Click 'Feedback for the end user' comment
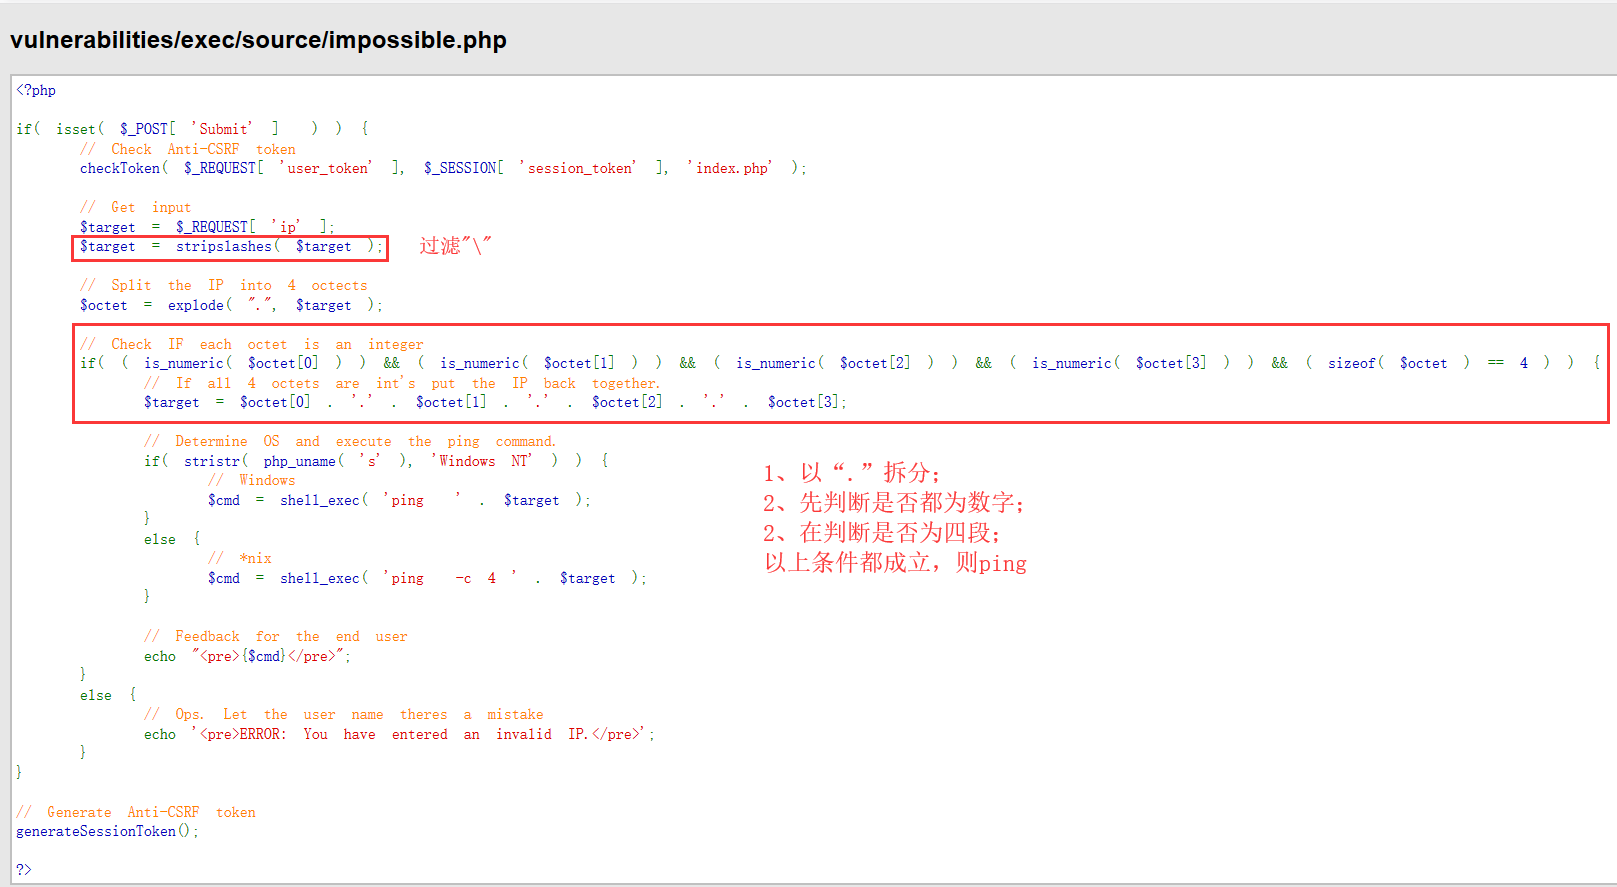This screenshot has height=887, width=1617. [276, 636]
